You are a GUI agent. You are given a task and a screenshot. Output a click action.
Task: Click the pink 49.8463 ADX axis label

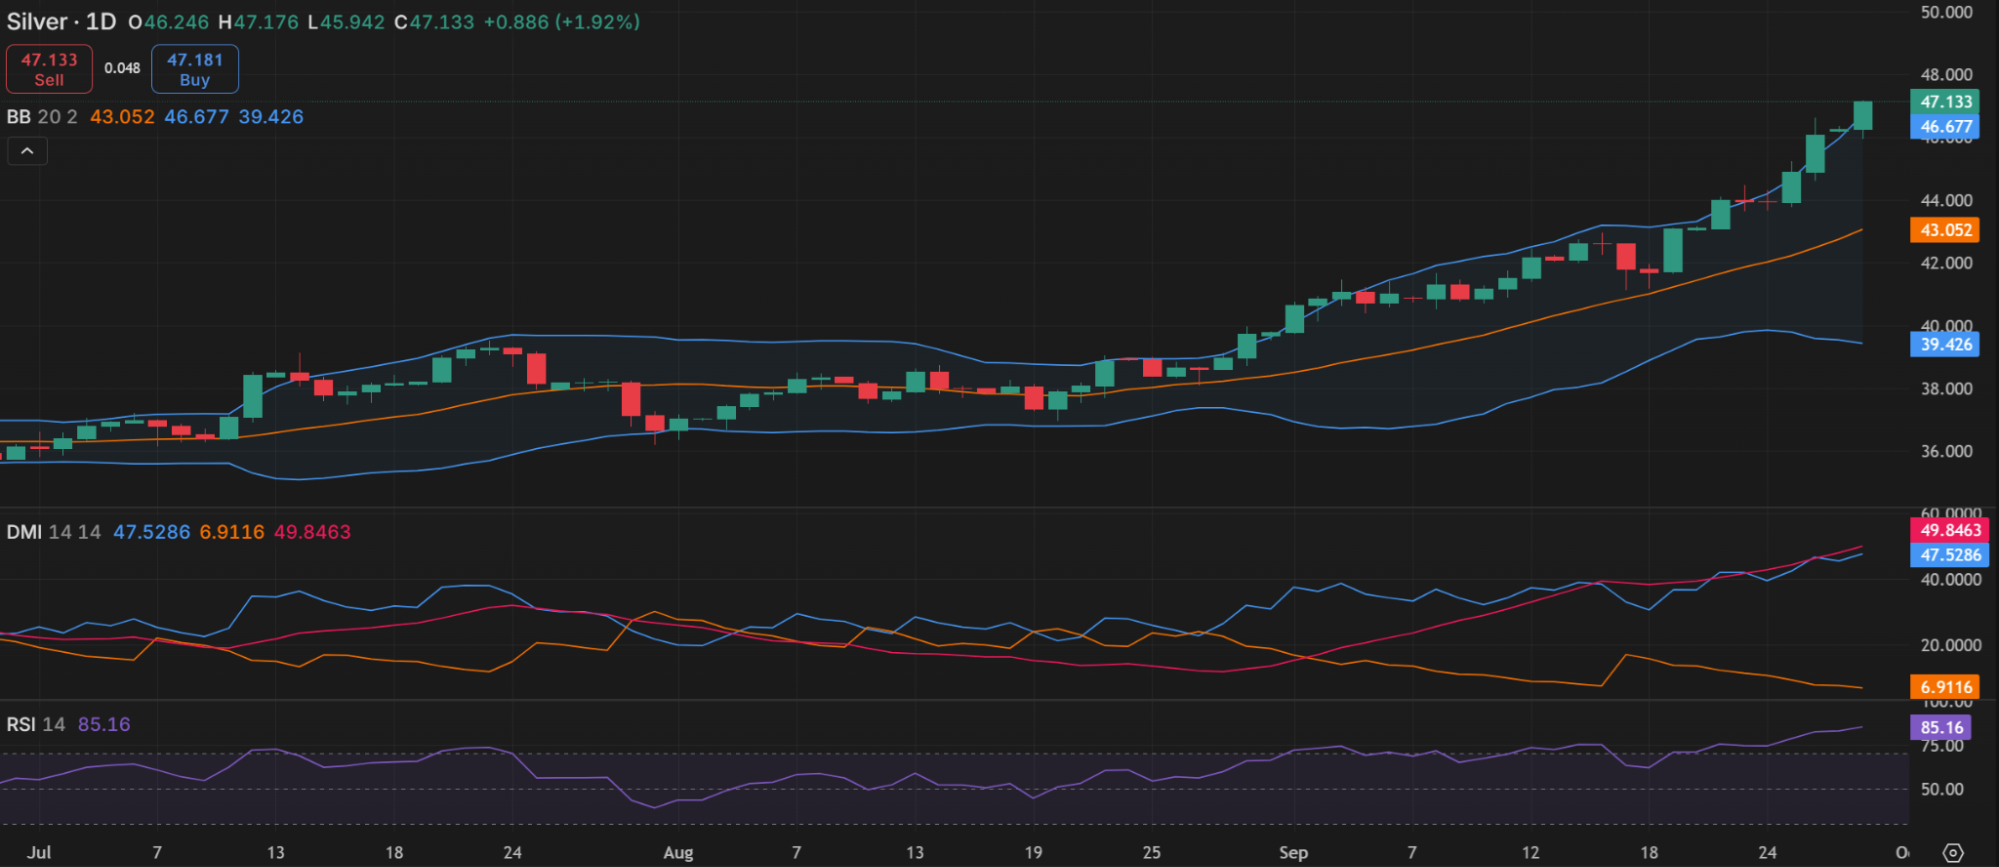tap(1949, 530)
